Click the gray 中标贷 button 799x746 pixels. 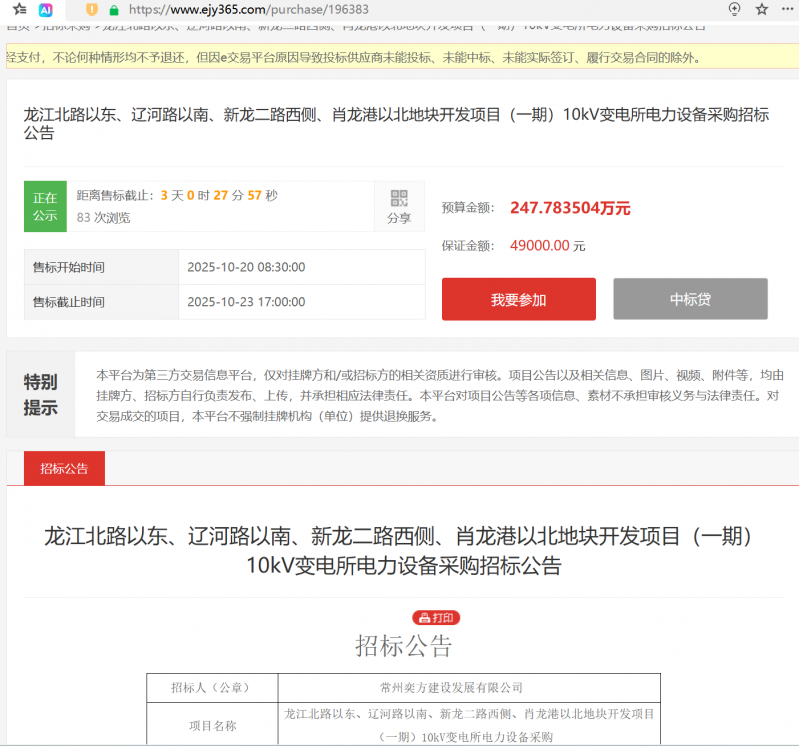click(690, 299)
